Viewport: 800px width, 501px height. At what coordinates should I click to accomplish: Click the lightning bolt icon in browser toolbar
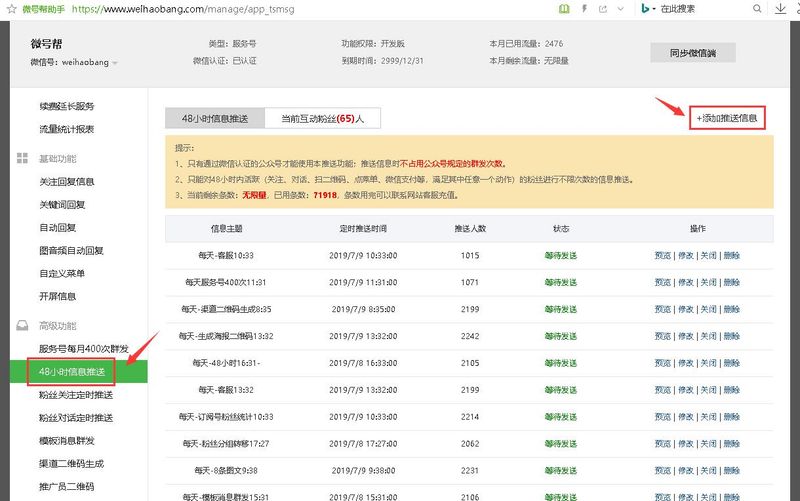[x=585, y=9]
